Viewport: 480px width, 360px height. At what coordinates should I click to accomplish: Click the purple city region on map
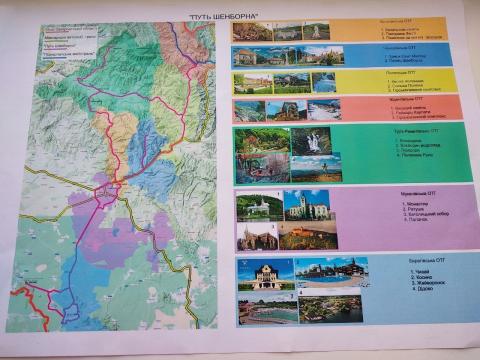point(107,193)
